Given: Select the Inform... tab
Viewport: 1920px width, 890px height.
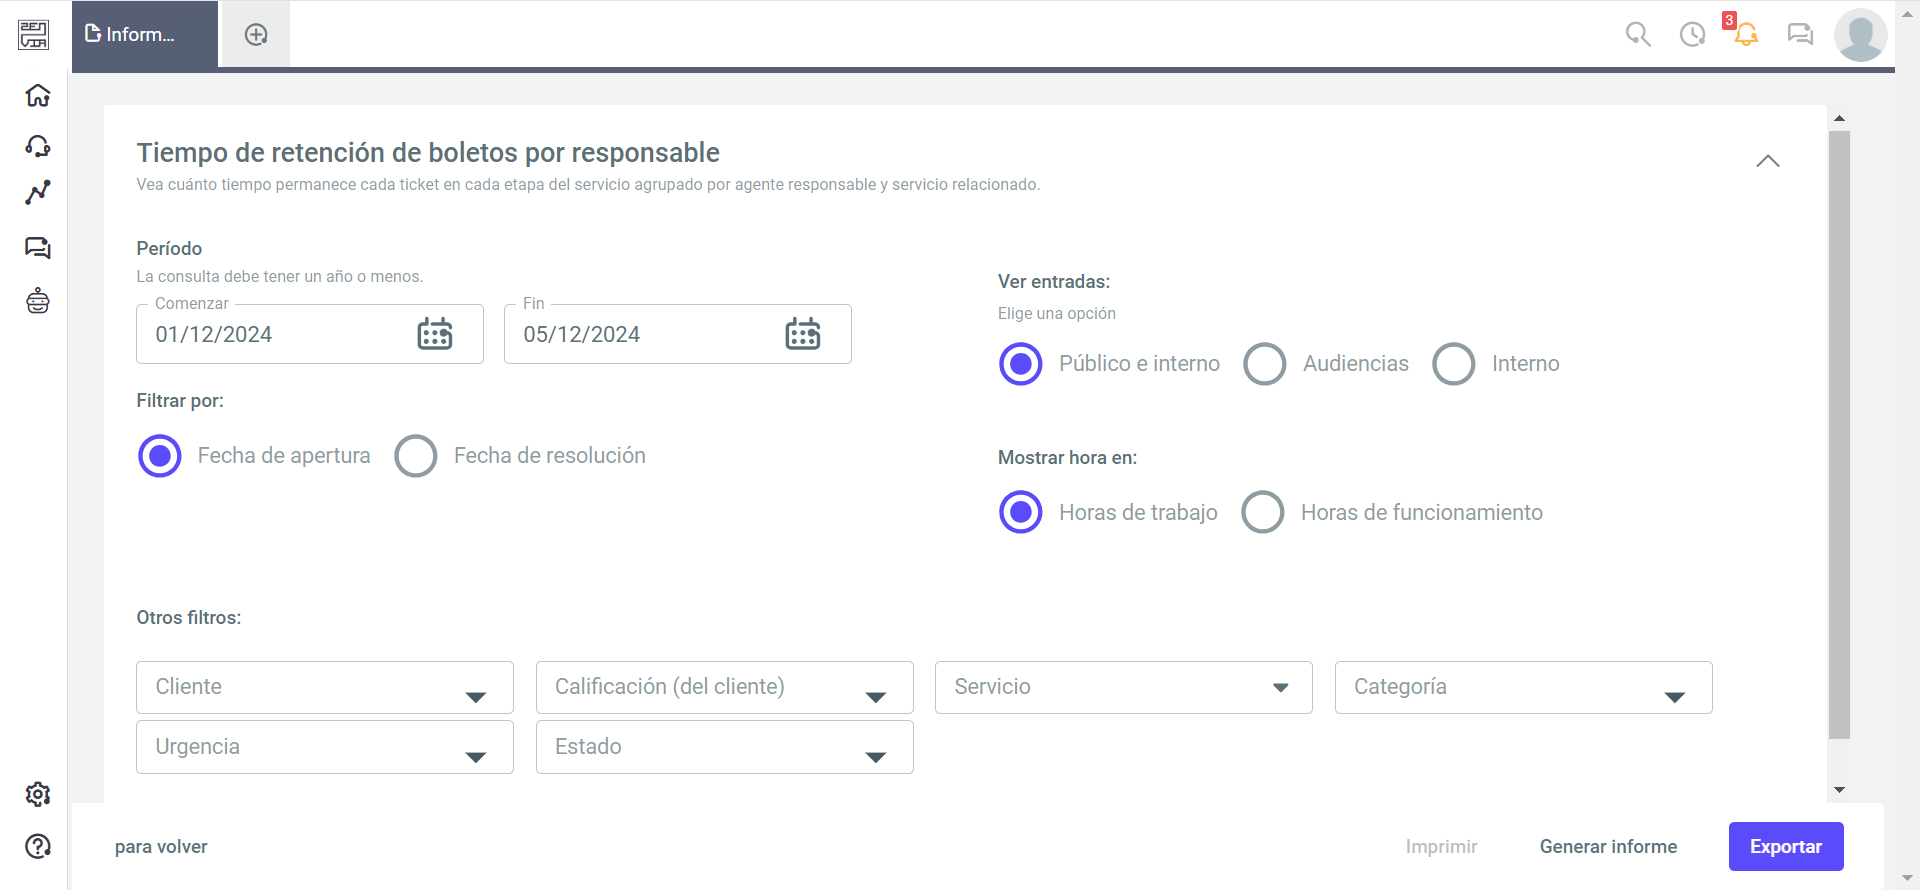Looking at the screenshot, I should coord(145,35).
